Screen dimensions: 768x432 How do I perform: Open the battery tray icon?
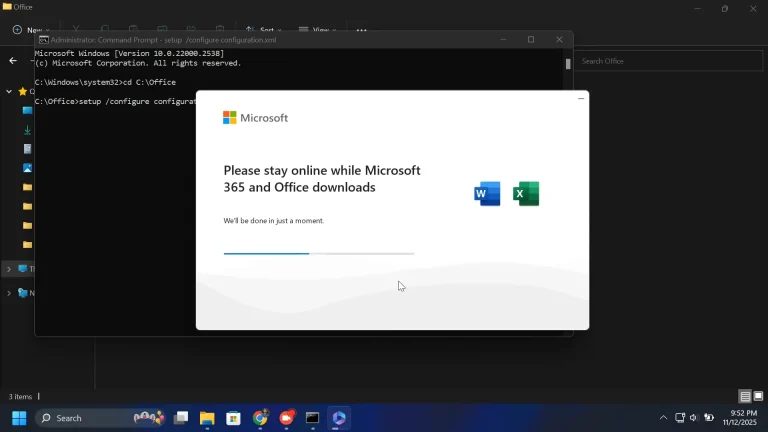point(709,418)
